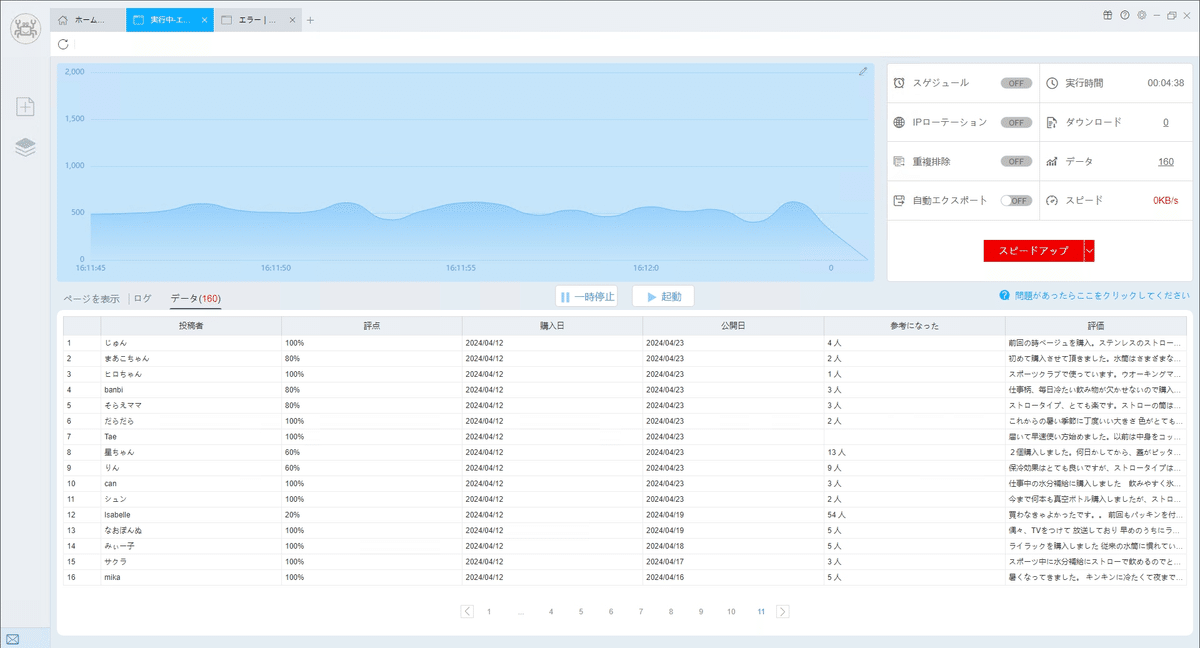Close the 実行中 tab with its X
This screenshot has width=1200, height=648.
coord(204,20)
